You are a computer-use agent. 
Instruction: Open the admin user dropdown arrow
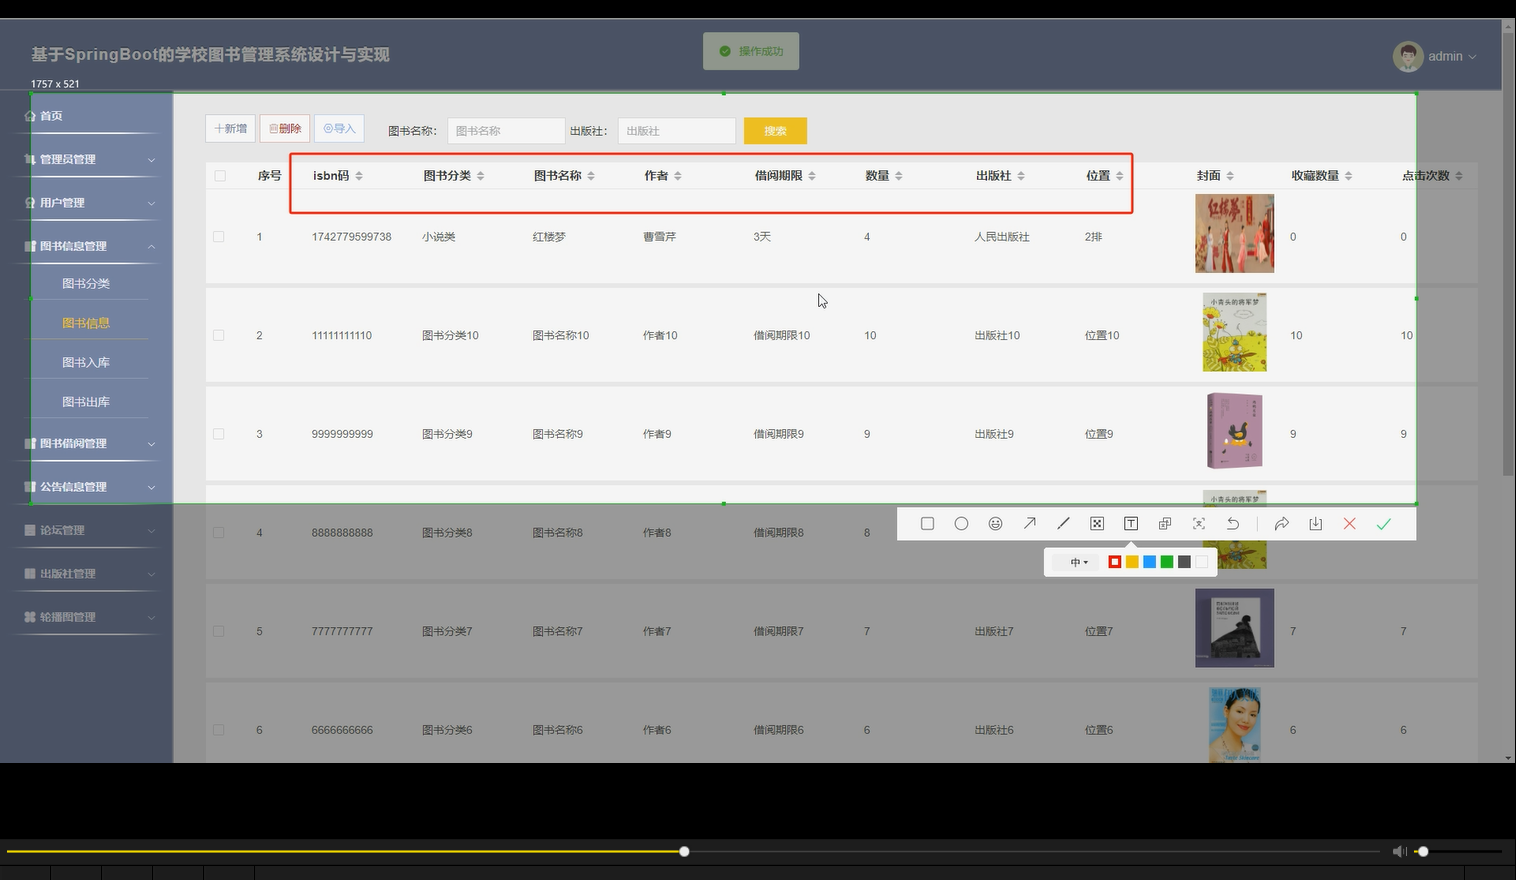(x=1472, y=57)
